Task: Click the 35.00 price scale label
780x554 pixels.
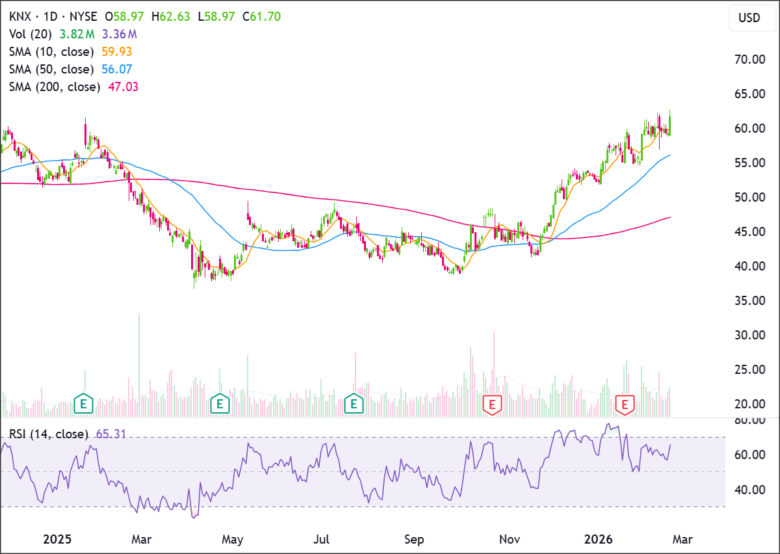Action: pyautogui.click(x=749, y=301)
